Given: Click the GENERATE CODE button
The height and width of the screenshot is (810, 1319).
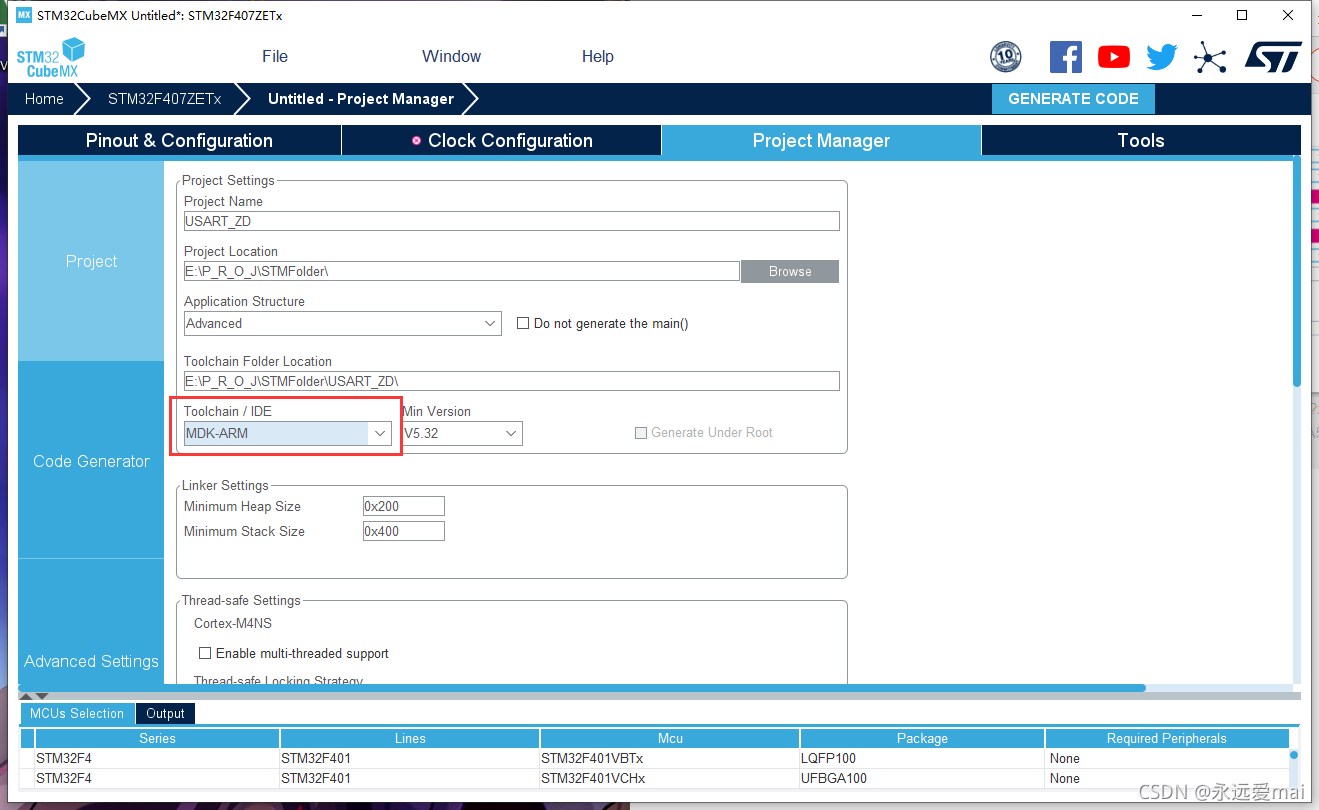Looking at the screenshot, I should click(x=1073, y=99).
